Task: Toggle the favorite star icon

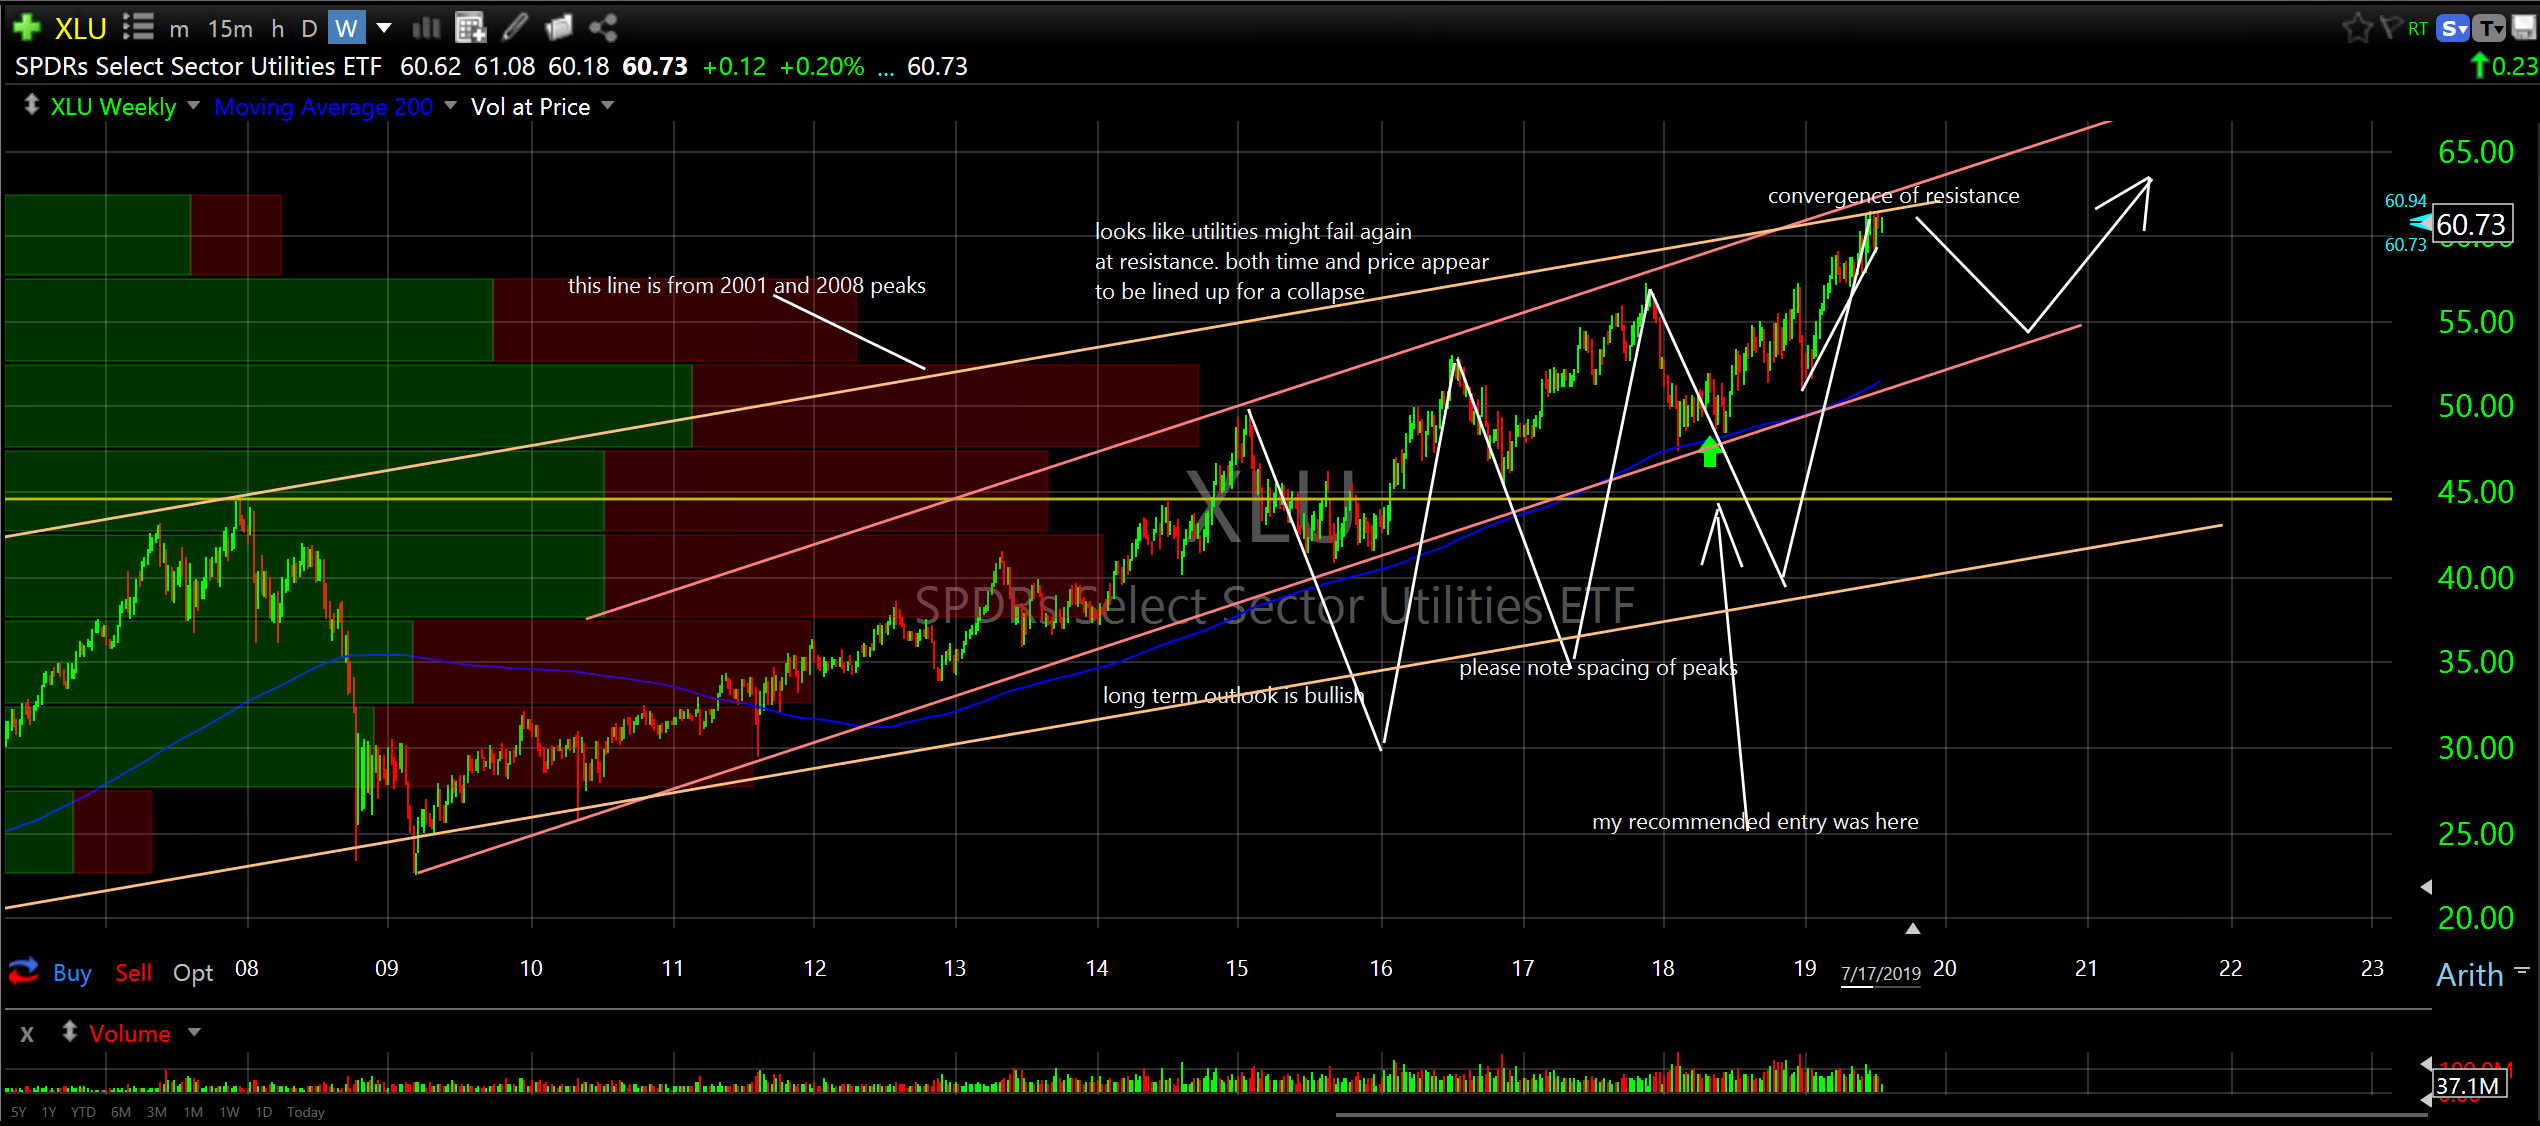Action: point(2356,28)
